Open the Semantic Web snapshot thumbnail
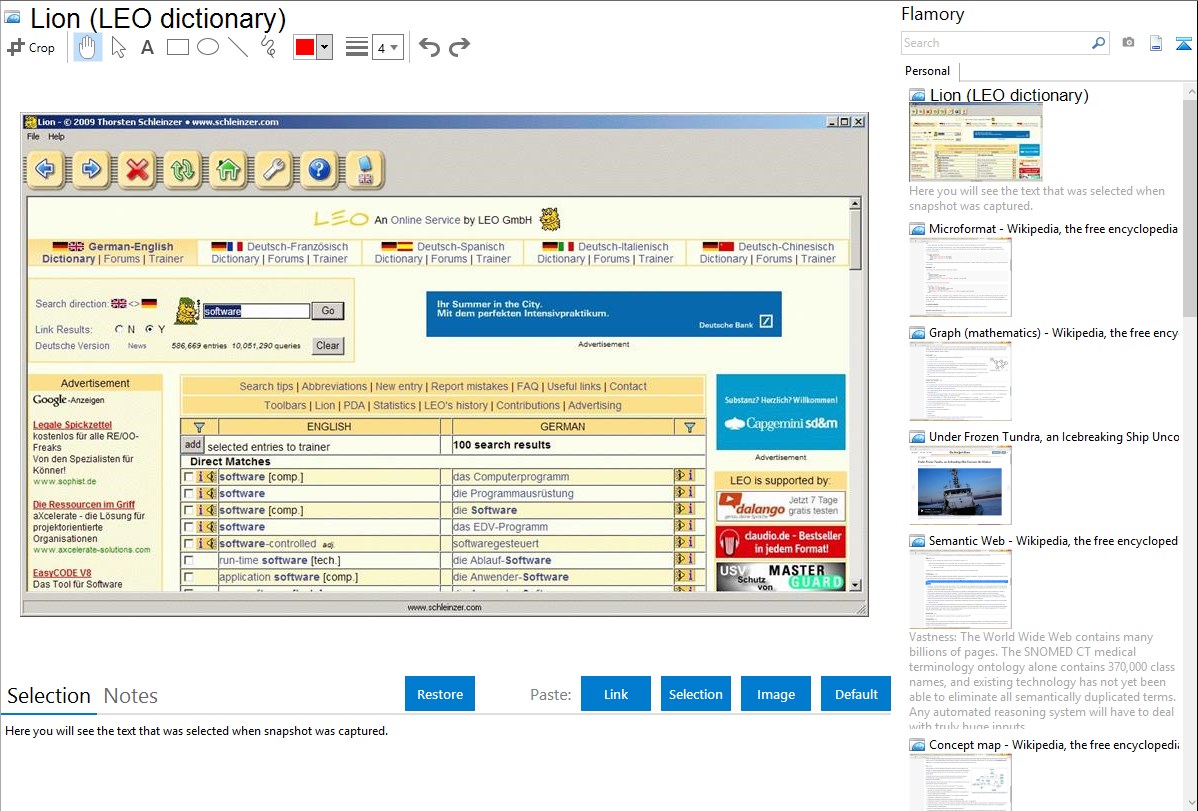This screenshot has height=811, width=1198. click(960, 589)
